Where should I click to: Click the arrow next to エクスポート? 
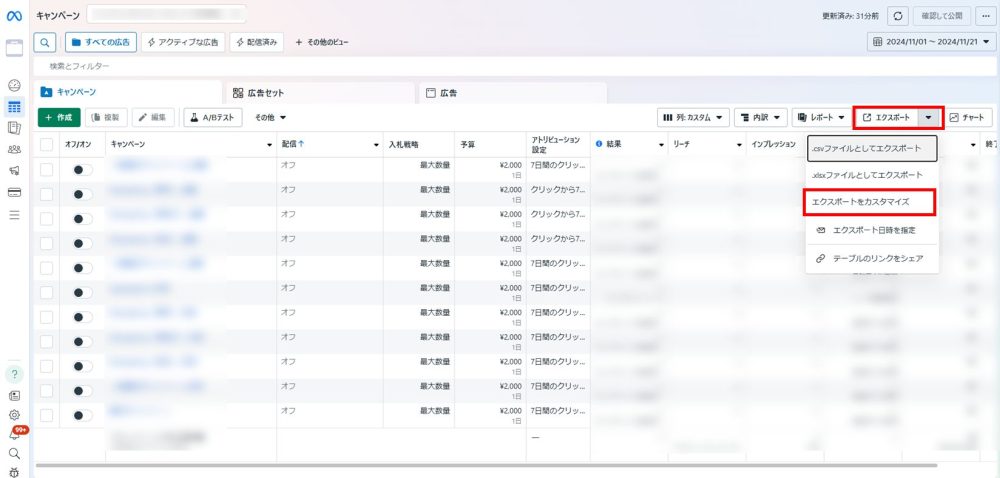click(930, 117)
